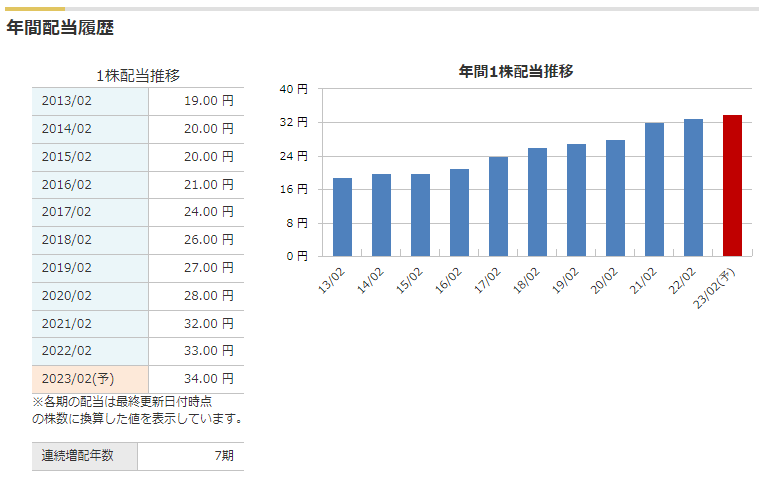Click the 13/02 x-axis label
759x477 pixels.
click(x=332, y=280)
